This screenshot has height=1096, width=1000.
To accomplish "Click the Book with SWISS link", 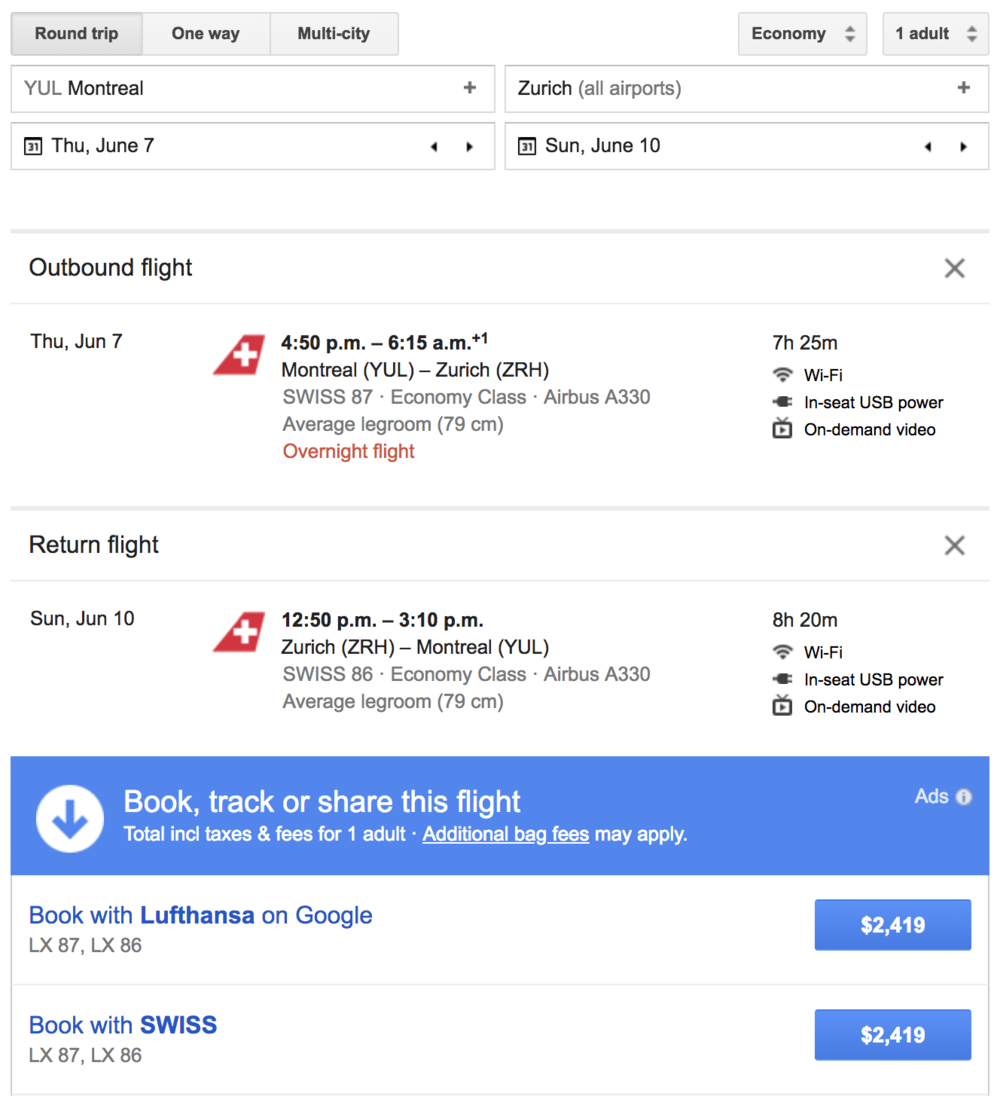I will coord(123,1025).
